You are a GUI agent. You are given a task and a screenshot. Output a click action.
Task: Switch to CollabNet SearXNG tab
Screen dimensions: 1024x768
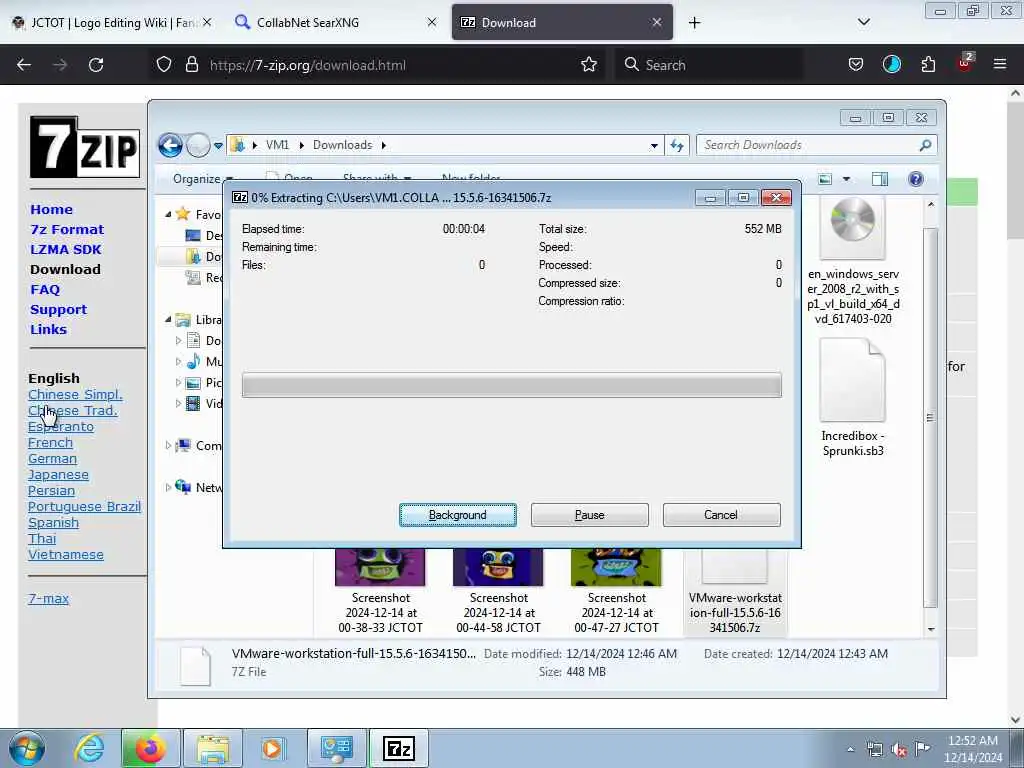336,23
